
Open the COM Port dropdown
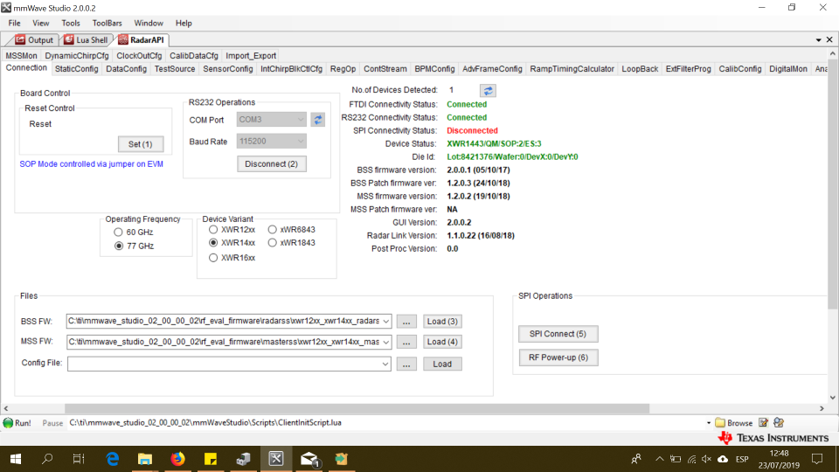(300, 119)
